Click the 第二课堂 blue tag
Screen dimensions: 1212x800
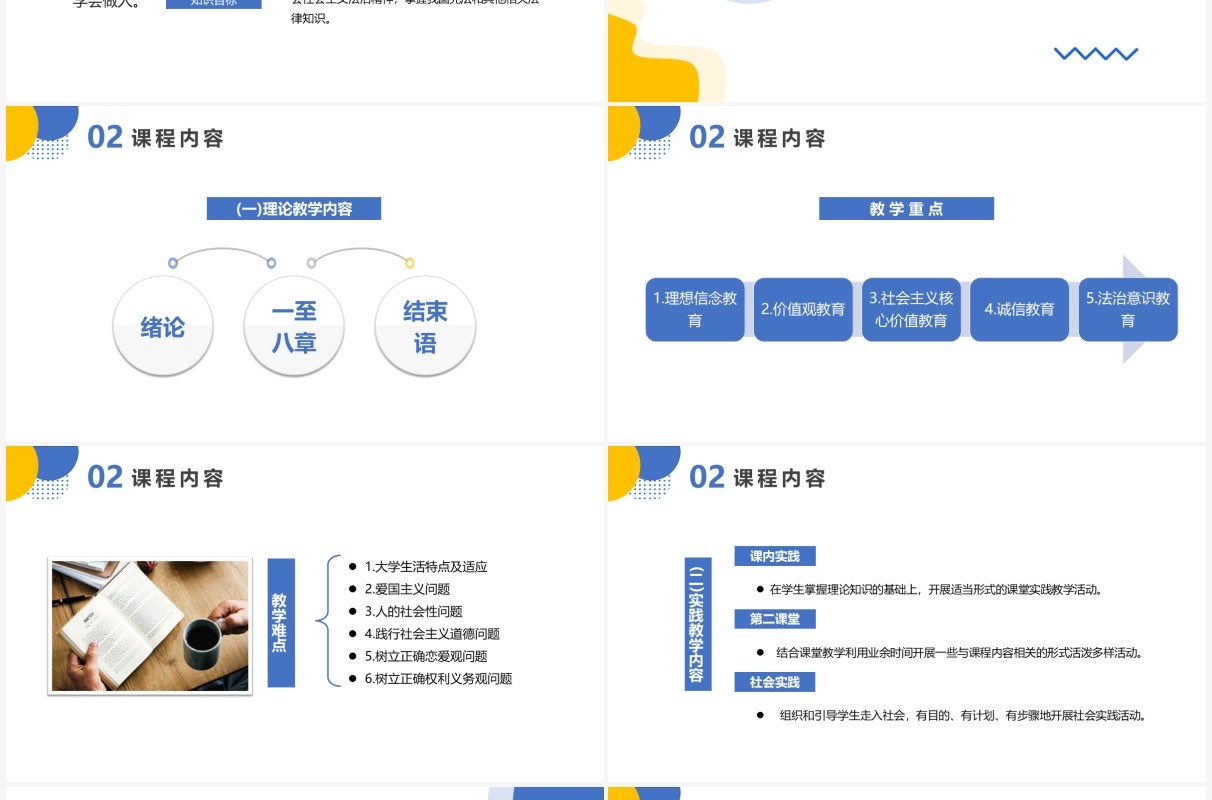(x=775, y=619)
